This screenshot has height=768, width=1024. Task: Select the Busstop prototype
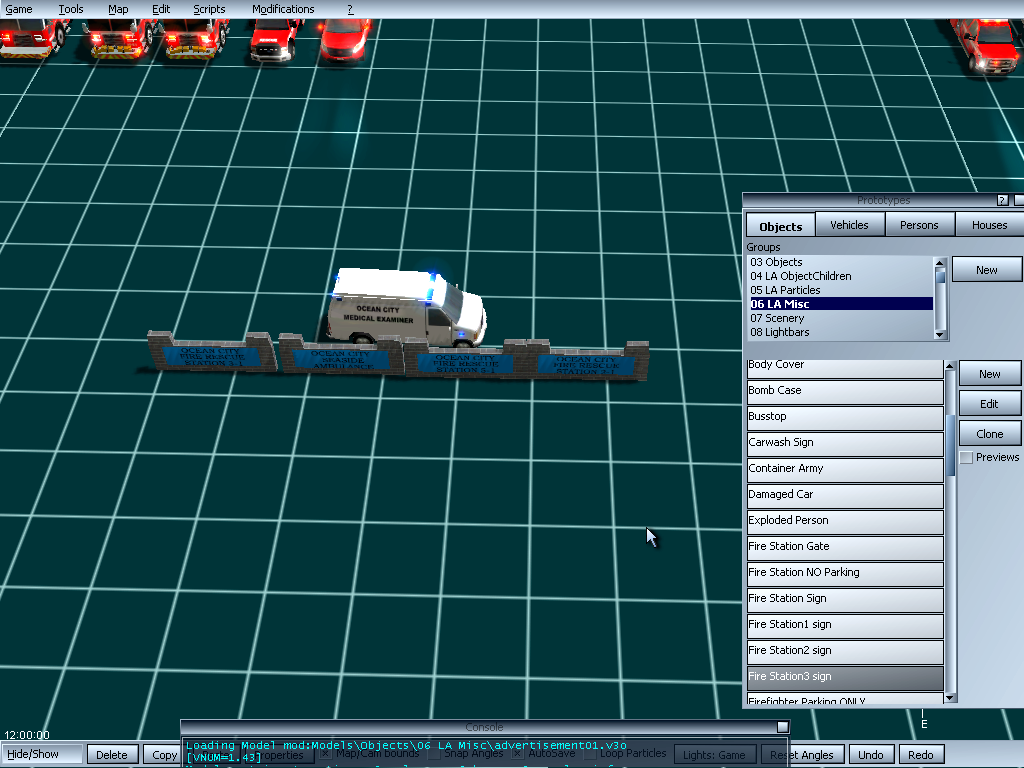click(845, 418)
